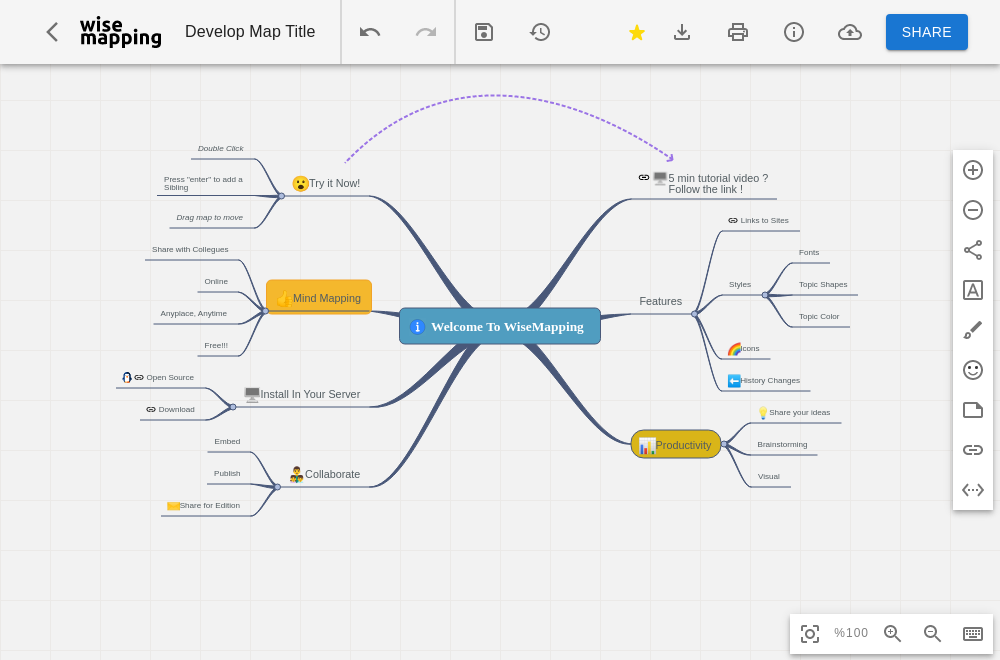This screenshot has height=660, width=1000.
Task: Select the History Changes subtopic
Action: [x=770, y=381]
